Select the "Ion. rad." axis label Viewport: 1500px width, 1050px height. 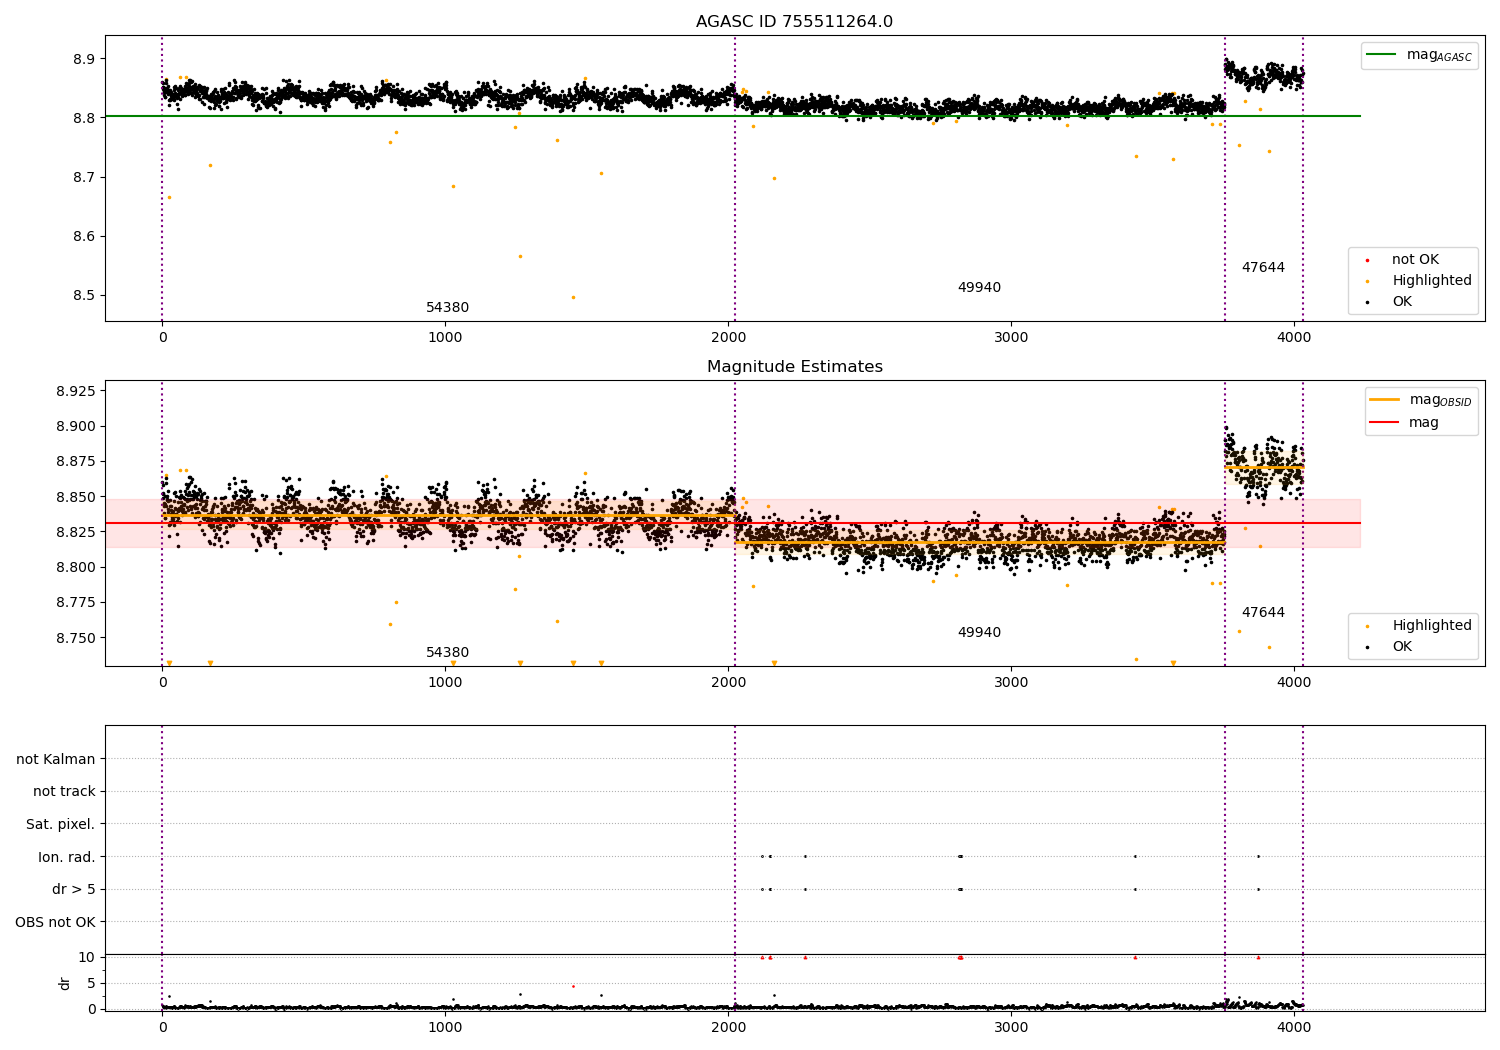[67, 857]
